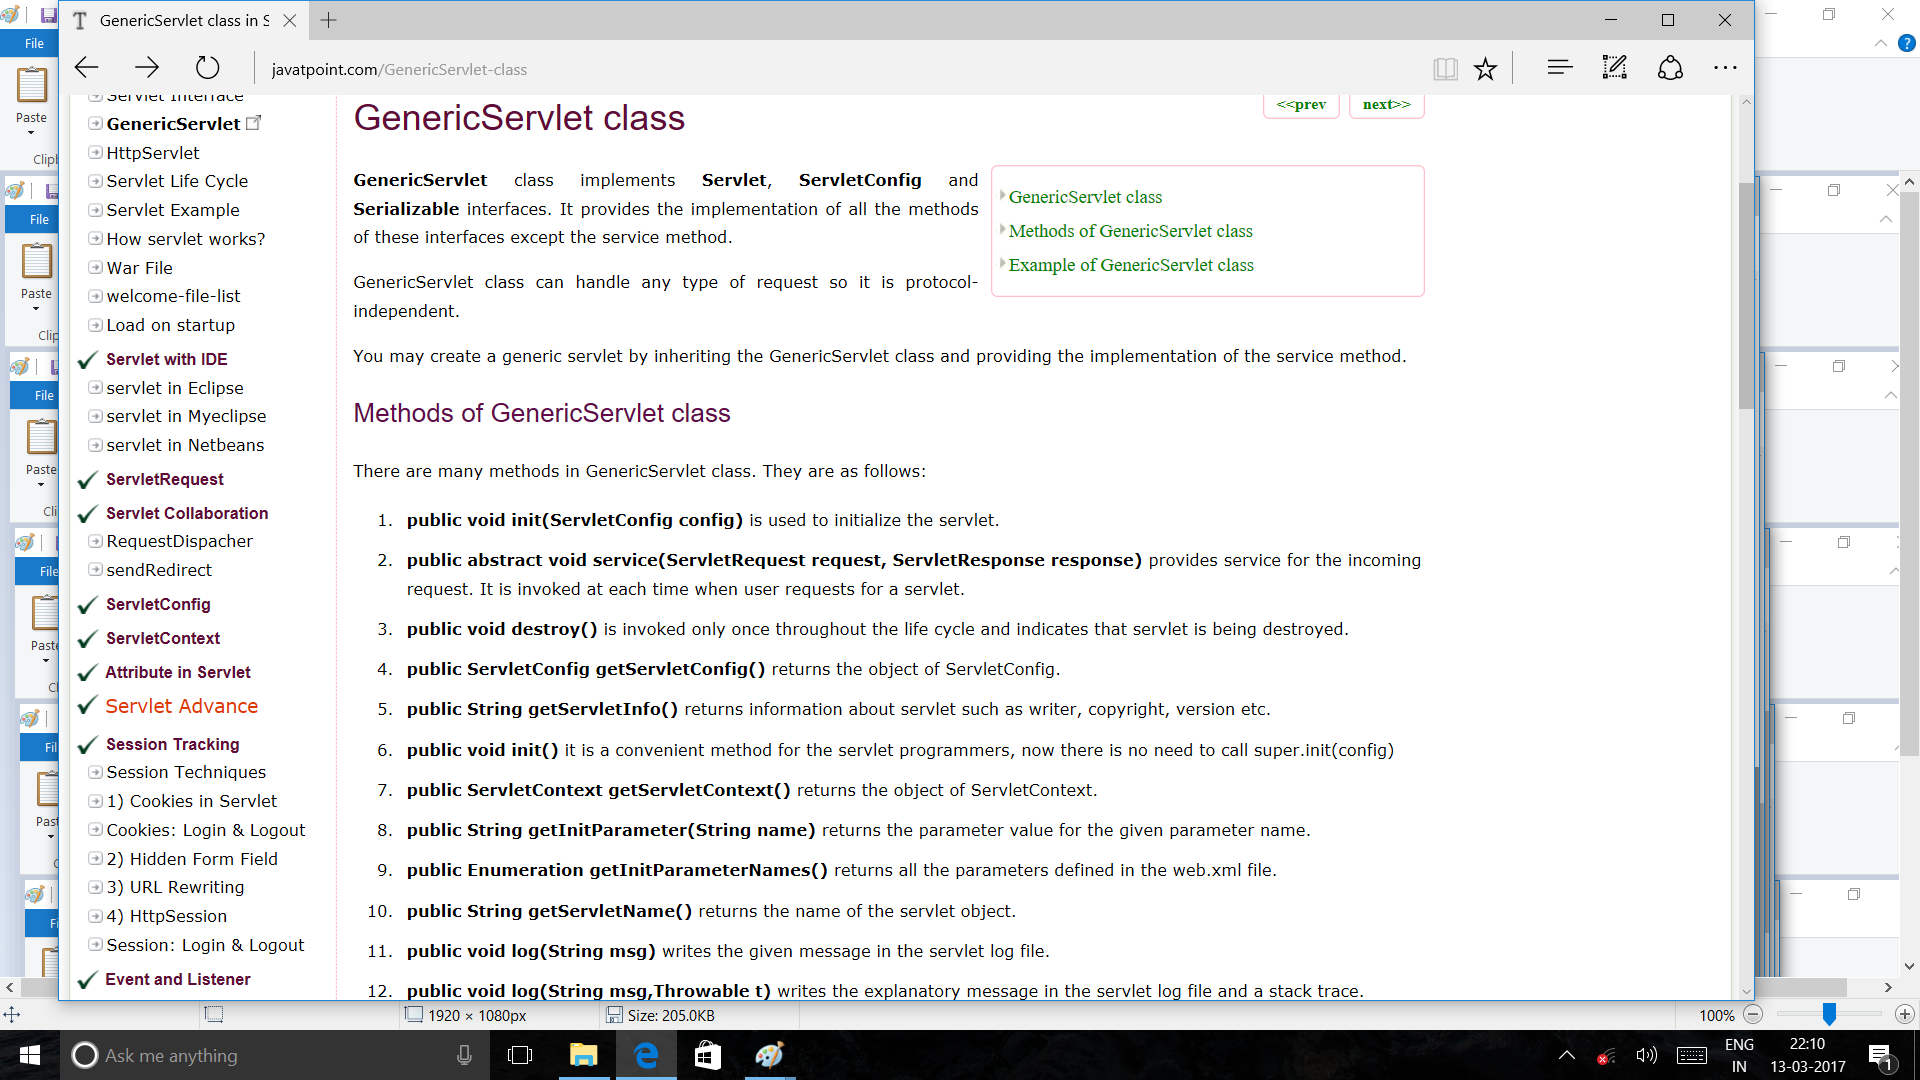Open Edge More actions menu
The image size is (1920, 1080).
(1725, 68)
